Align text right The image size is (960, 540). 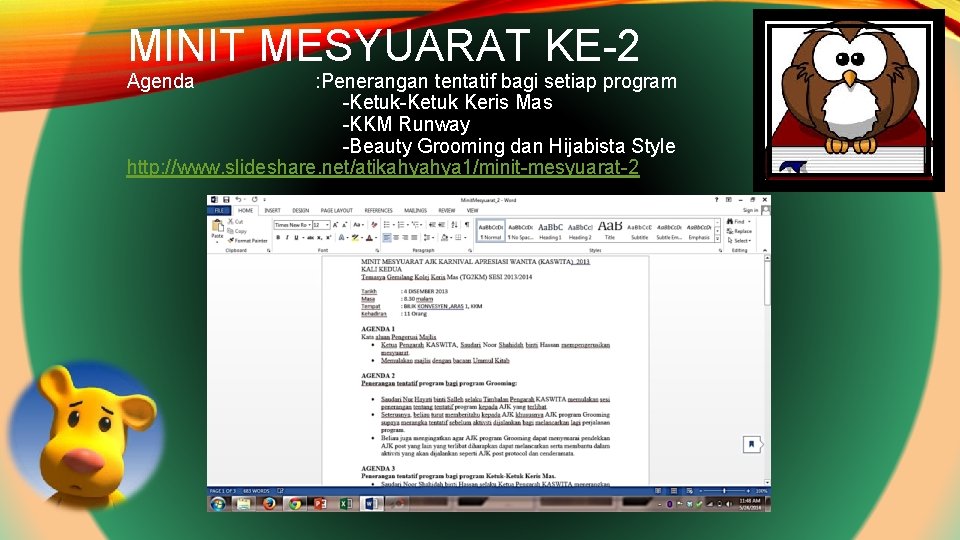click(405, 238)
